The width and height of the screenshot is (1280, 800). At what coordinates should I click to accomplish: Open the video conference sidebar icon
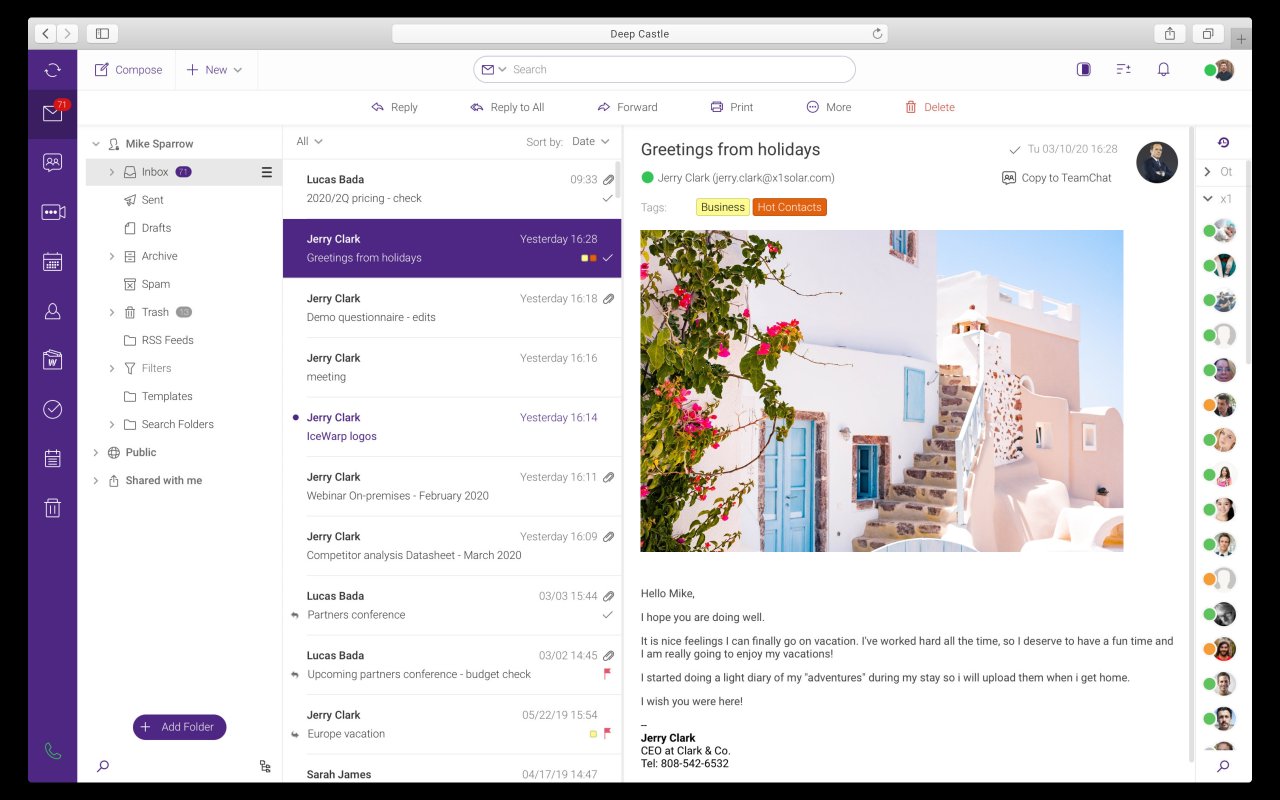(52, 212)
